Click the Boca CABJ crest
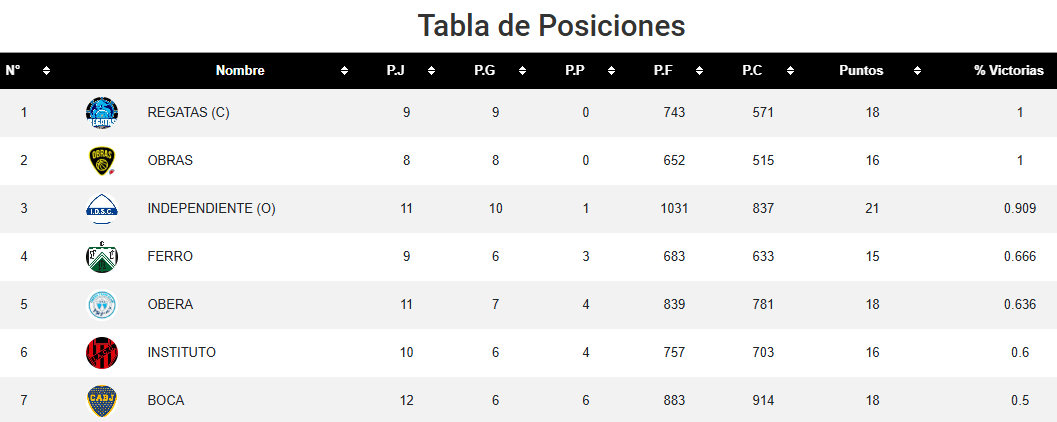This screenshot has height=422, width=1057. pyautogui.click(x=102, y=400)
